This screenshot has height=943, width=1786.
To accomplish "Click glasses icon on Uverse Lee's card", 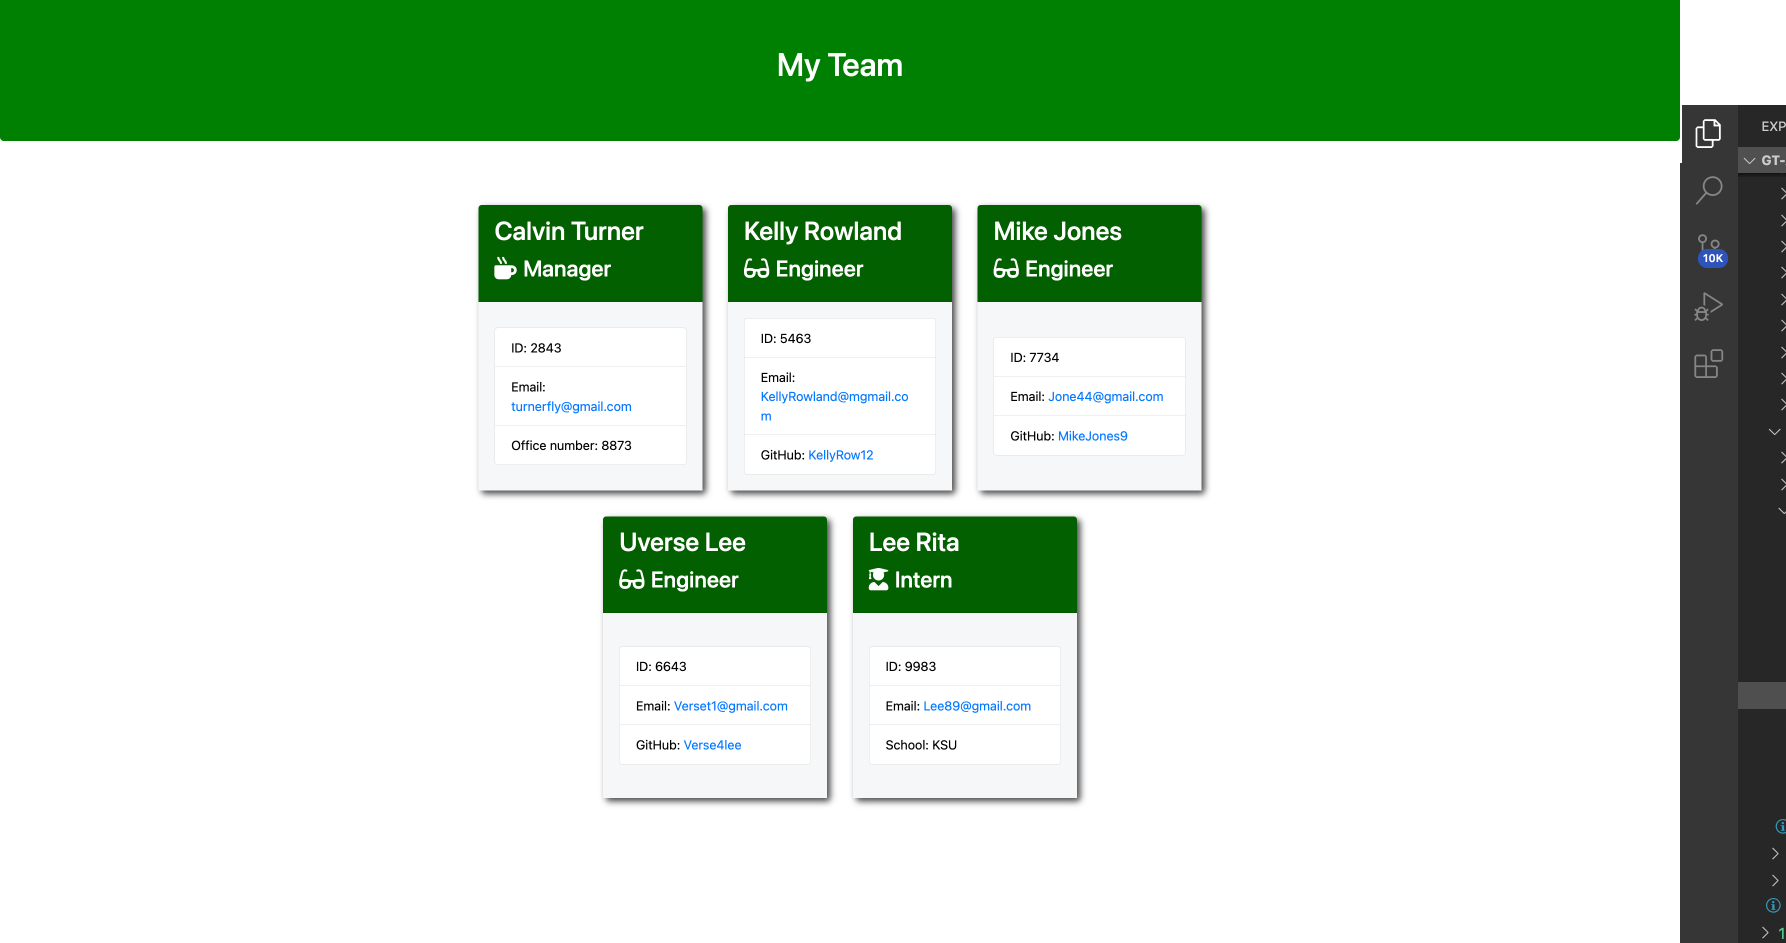I will (632, 579).
